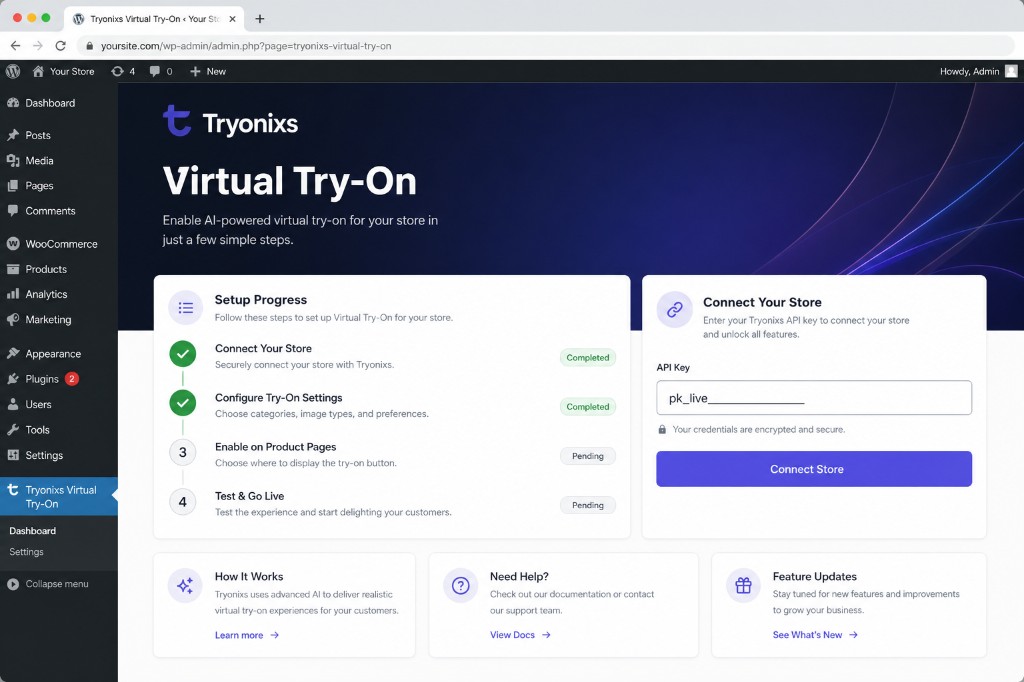Image resolution: width=1024 pixels, height=682 pixels.
Task: Click the green checkmark for Connect Your Store
Action: point(183,354)
